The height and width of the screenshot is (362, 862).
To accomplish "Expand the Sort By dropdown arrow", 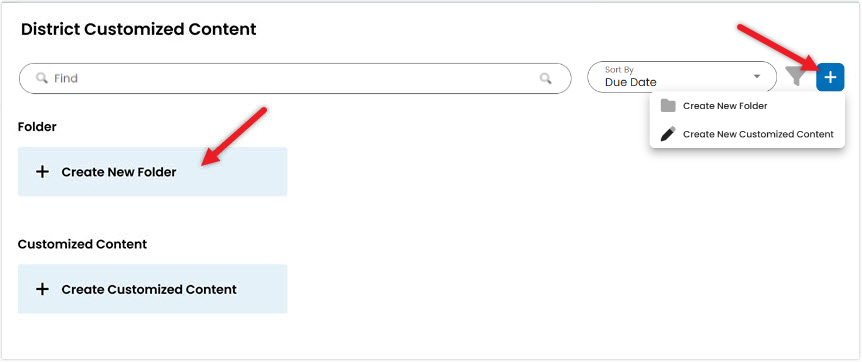I will click(757, 76).
